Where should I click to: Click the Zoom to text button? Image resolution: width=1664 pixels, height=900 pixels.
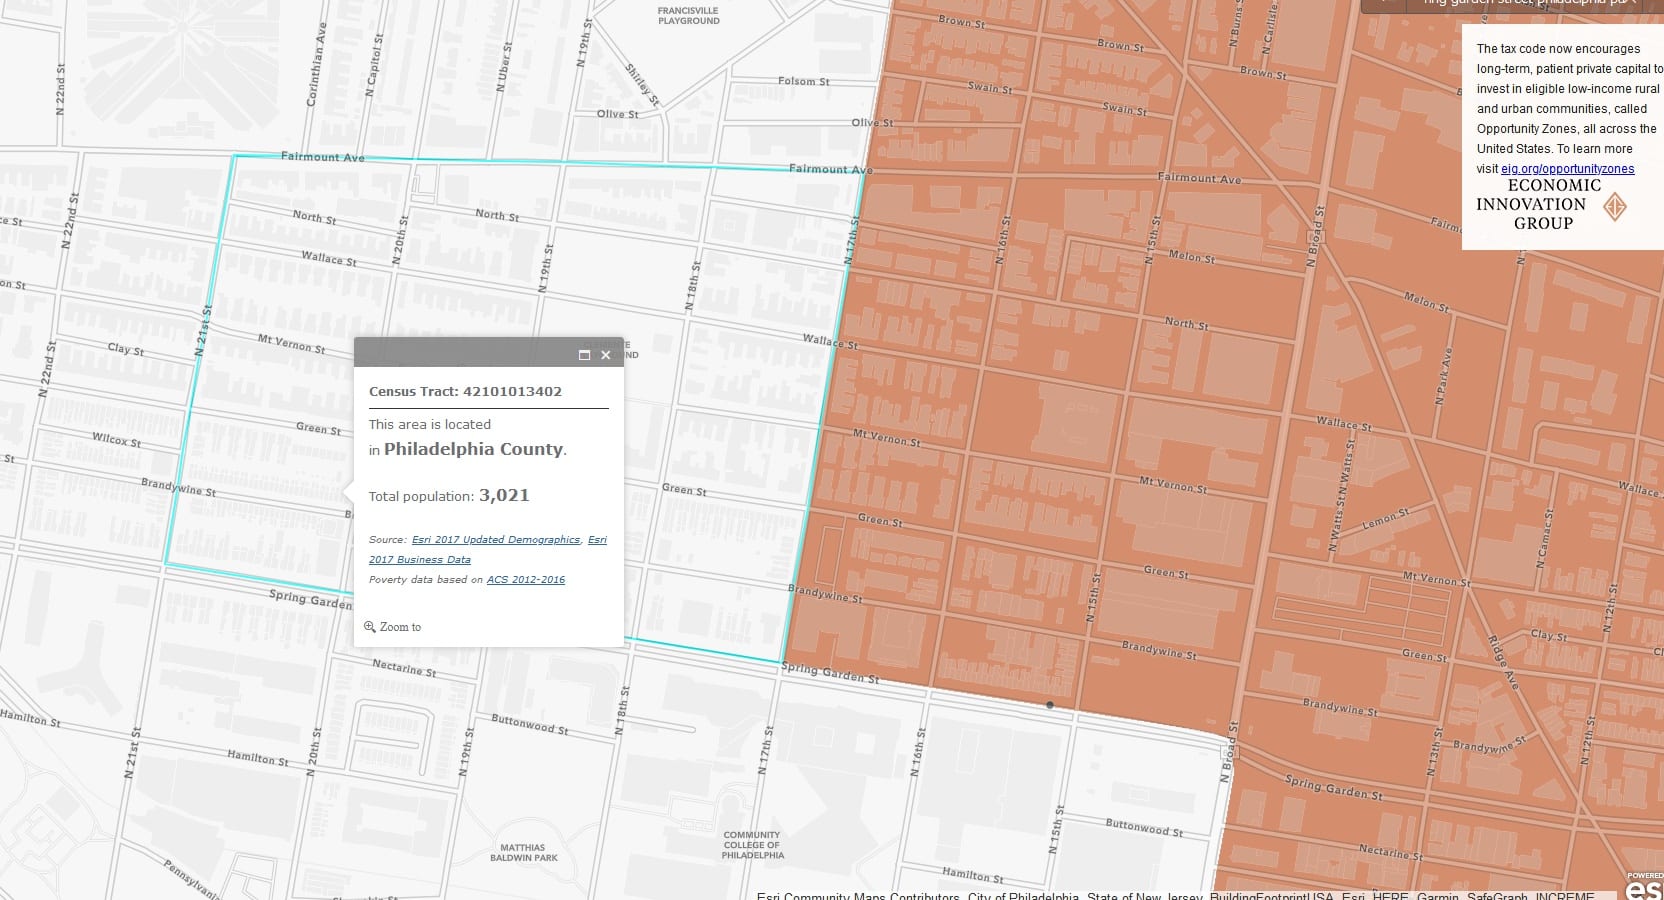click(x=400, y=627)
